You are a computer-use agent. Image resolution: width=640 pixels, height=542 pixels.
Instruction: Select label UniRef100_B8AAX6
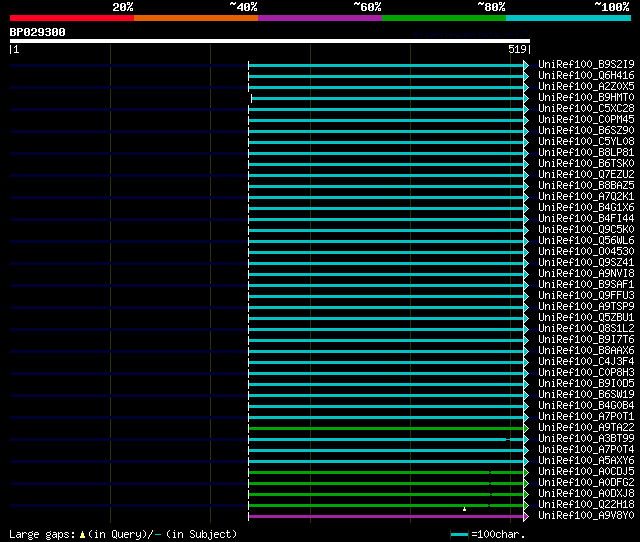point(586,351)
